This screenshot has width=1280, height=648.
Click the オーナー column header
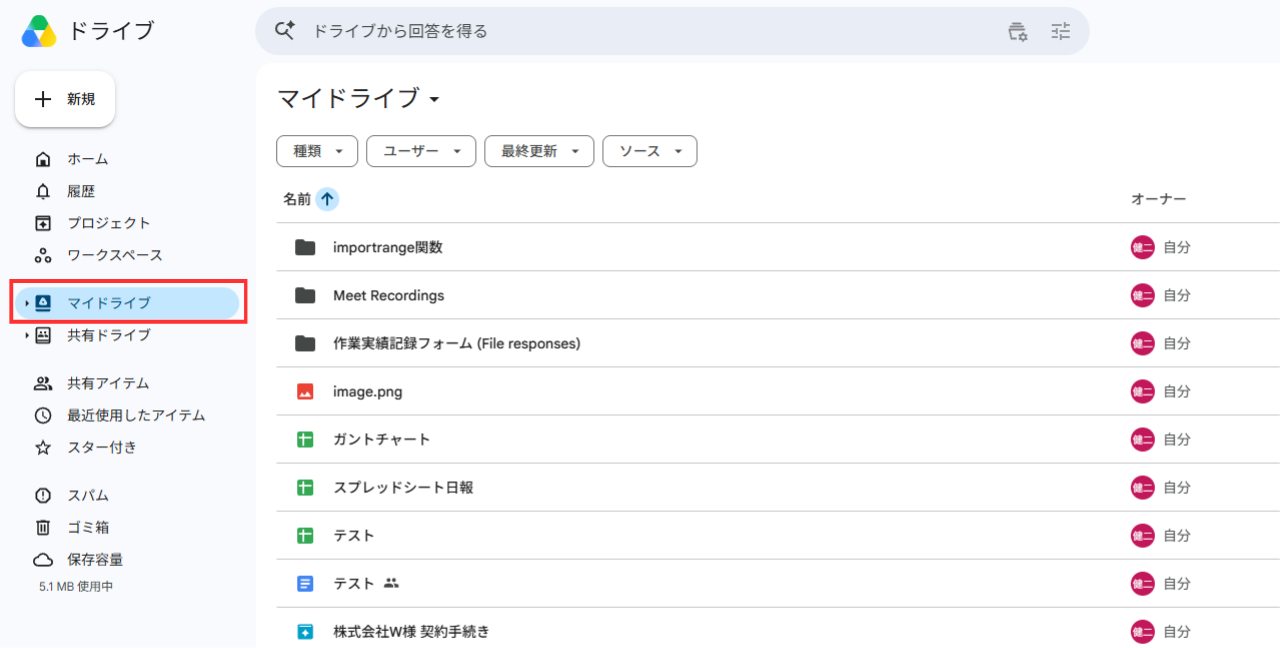tap(1158, 199)
